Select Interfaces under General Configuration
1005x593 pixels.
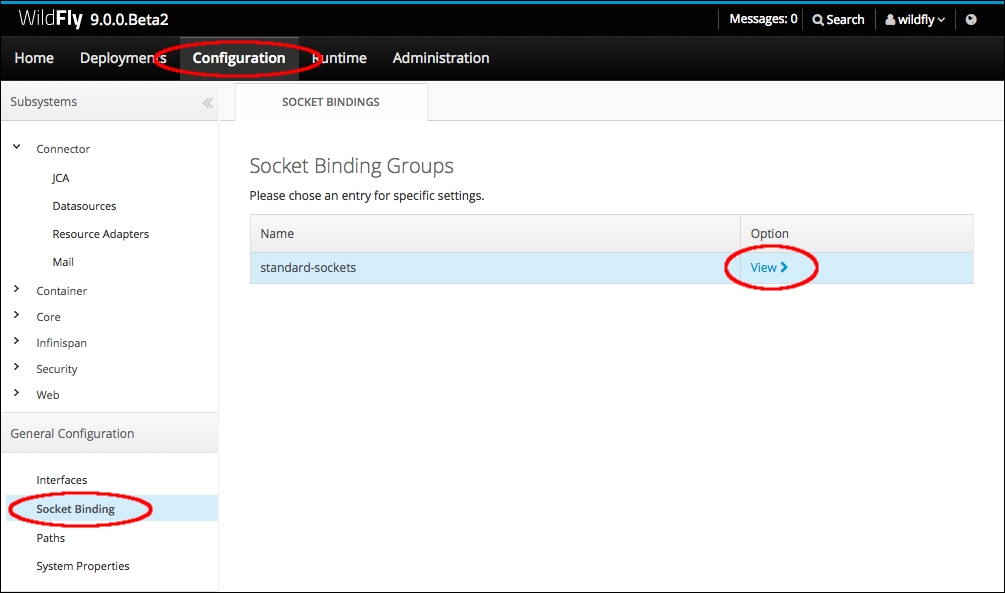pyautogui.click(x=62, y=480)
